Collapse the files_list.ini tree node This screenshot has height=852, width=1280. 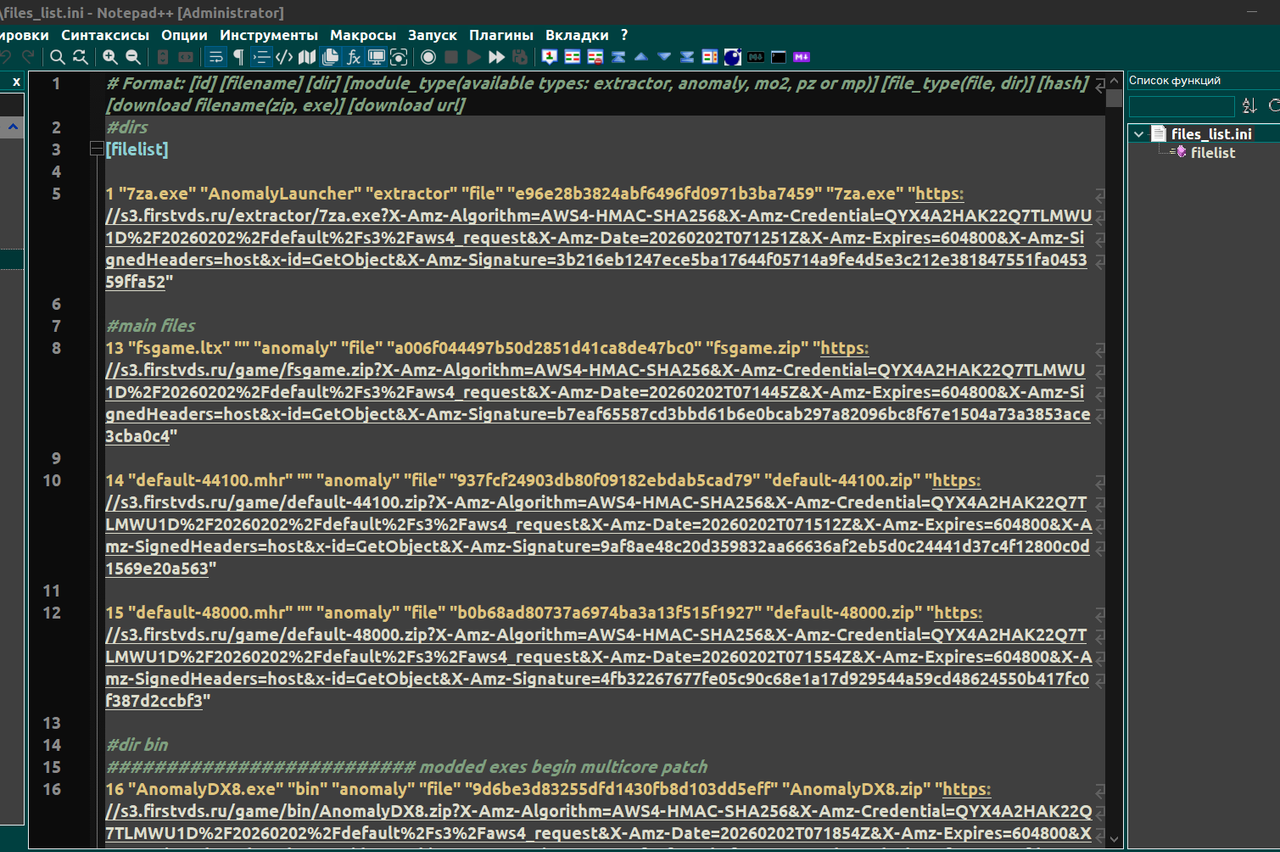click(x=1138, y=134)
